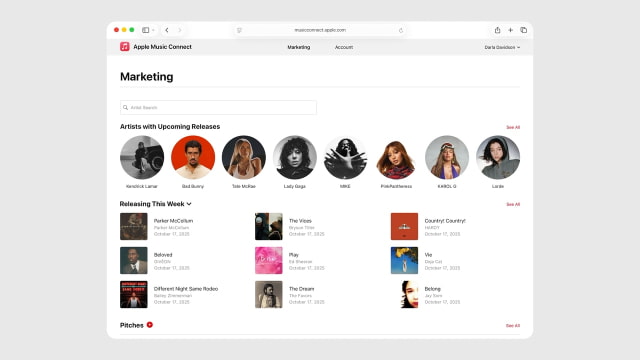Viewport: 640px width, 360px height.
Task: Open Tate McRae artist avatar
Action: 244,158
